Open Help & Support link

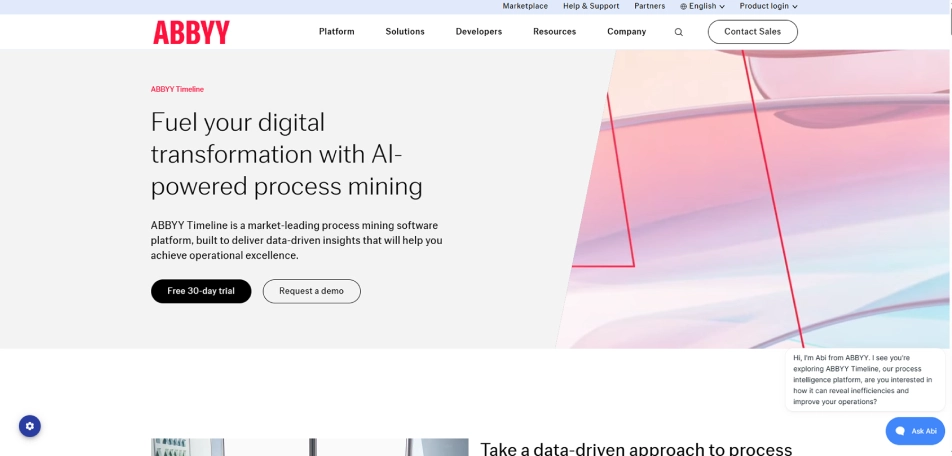591,6
